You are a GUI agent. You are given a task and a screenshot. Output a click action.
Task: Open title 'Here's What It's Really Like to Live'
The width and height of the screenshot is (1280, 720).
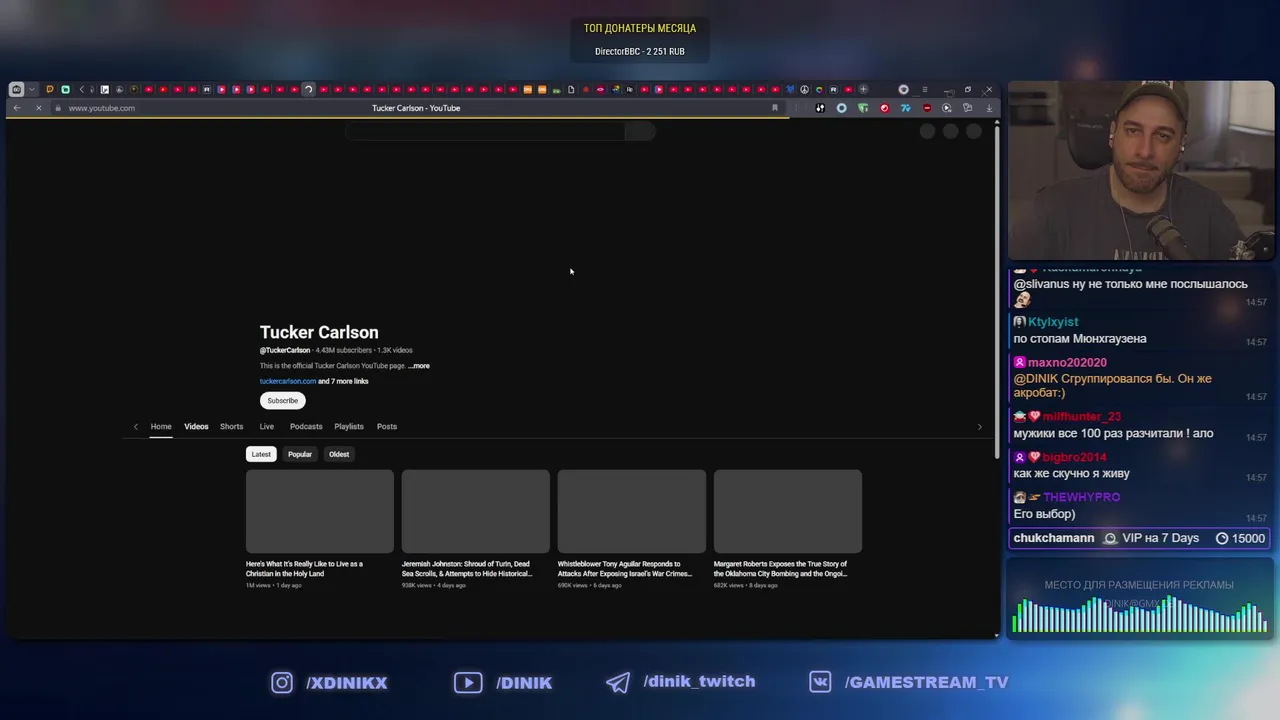pos(305,569)
